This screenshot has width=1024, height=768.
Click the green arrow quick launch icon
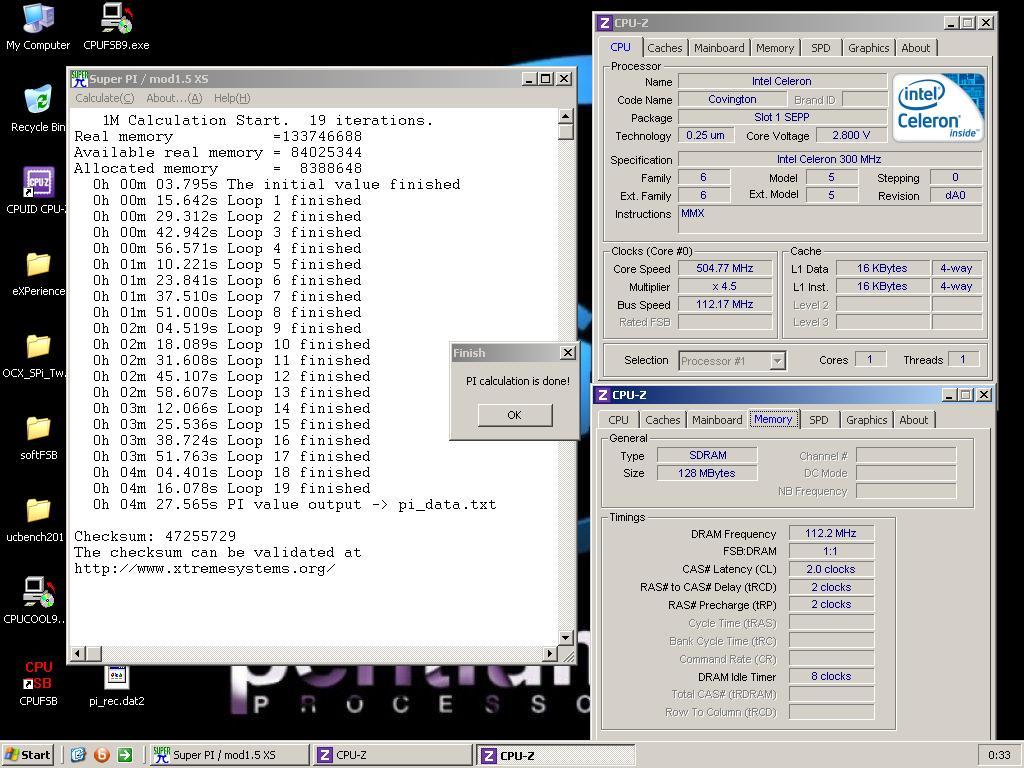(125, 755)
